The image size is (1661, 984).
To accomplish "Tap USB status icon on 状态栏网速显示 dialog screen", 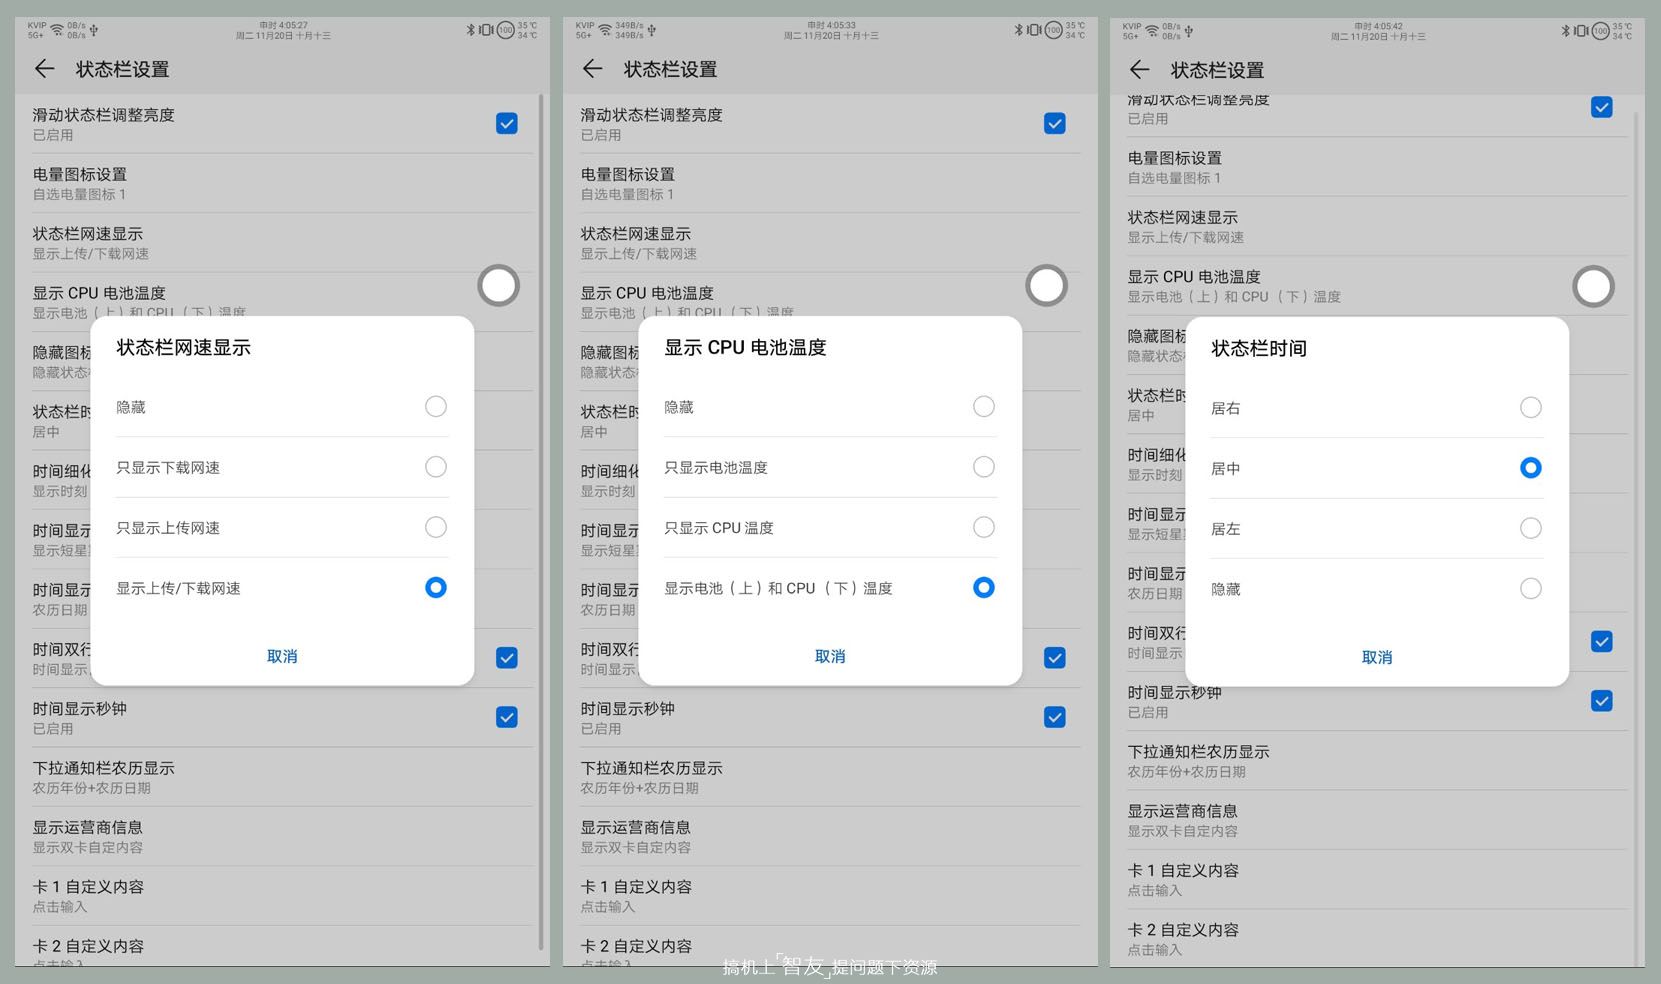I will pyautogui.click(x=93, y=30).
